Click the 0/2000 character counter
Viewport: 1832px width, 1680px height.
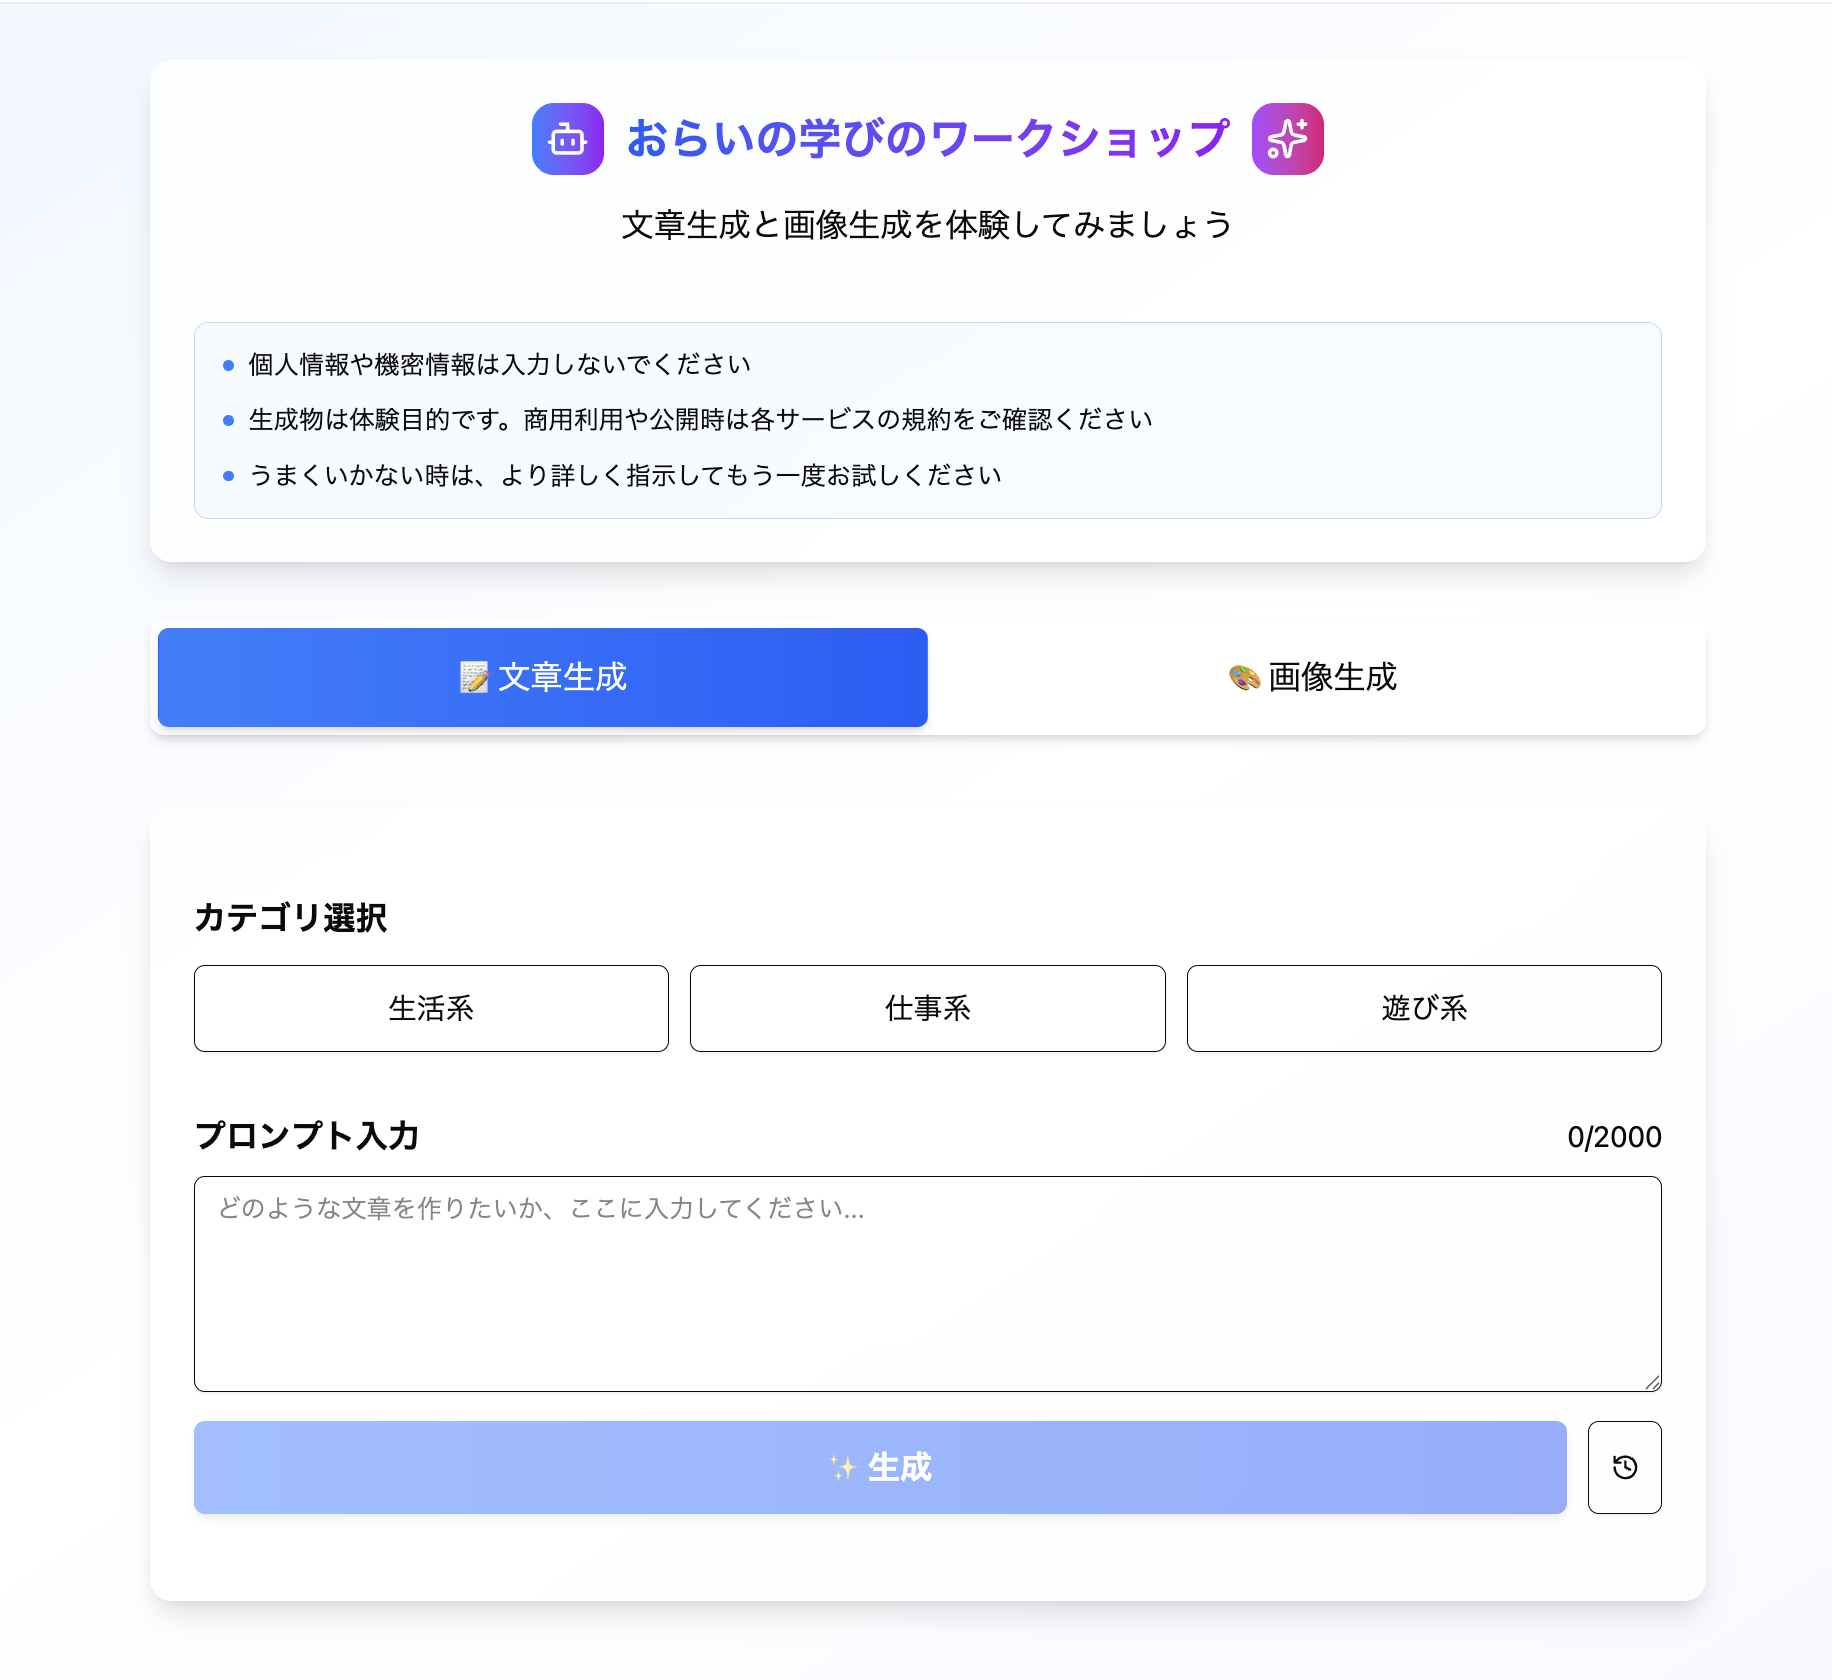pos(1615,1137)
